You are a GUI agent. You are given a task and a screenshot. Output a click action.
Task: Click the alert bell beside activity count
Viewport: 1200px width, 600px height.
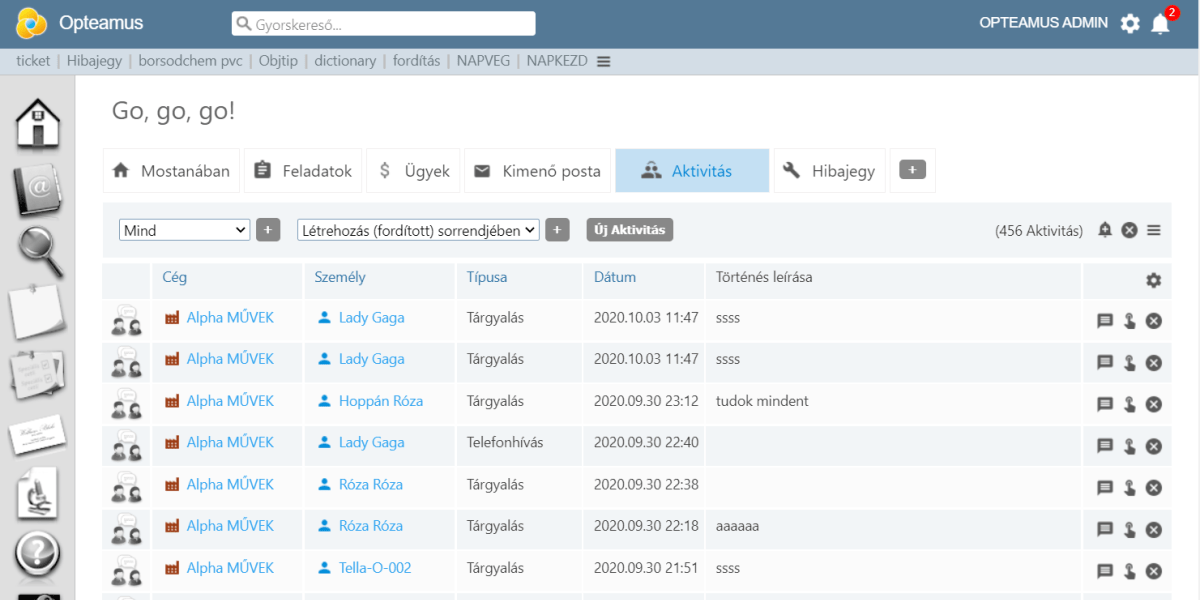coord(1105,230)
